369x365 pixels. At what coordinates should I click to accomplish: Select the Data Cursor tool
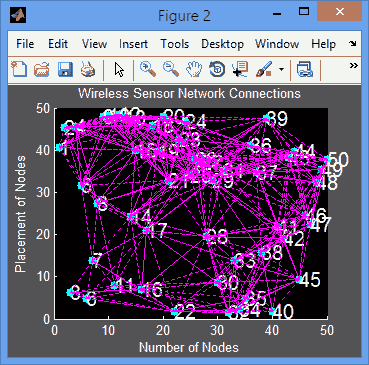coord(240,69)
